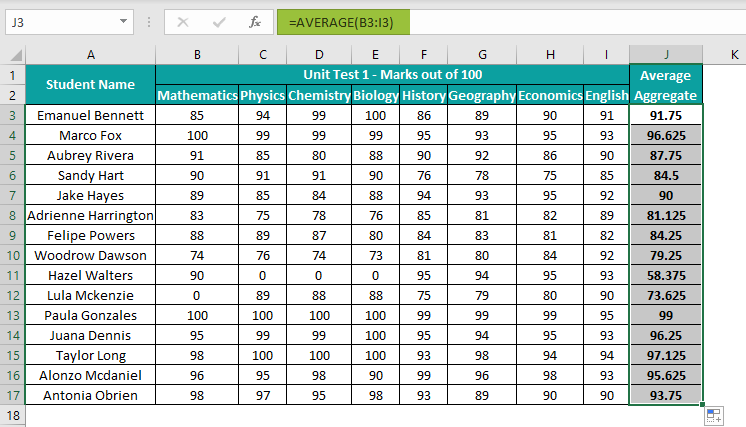
Task: Select row 3 header
Action: [12, 115]
